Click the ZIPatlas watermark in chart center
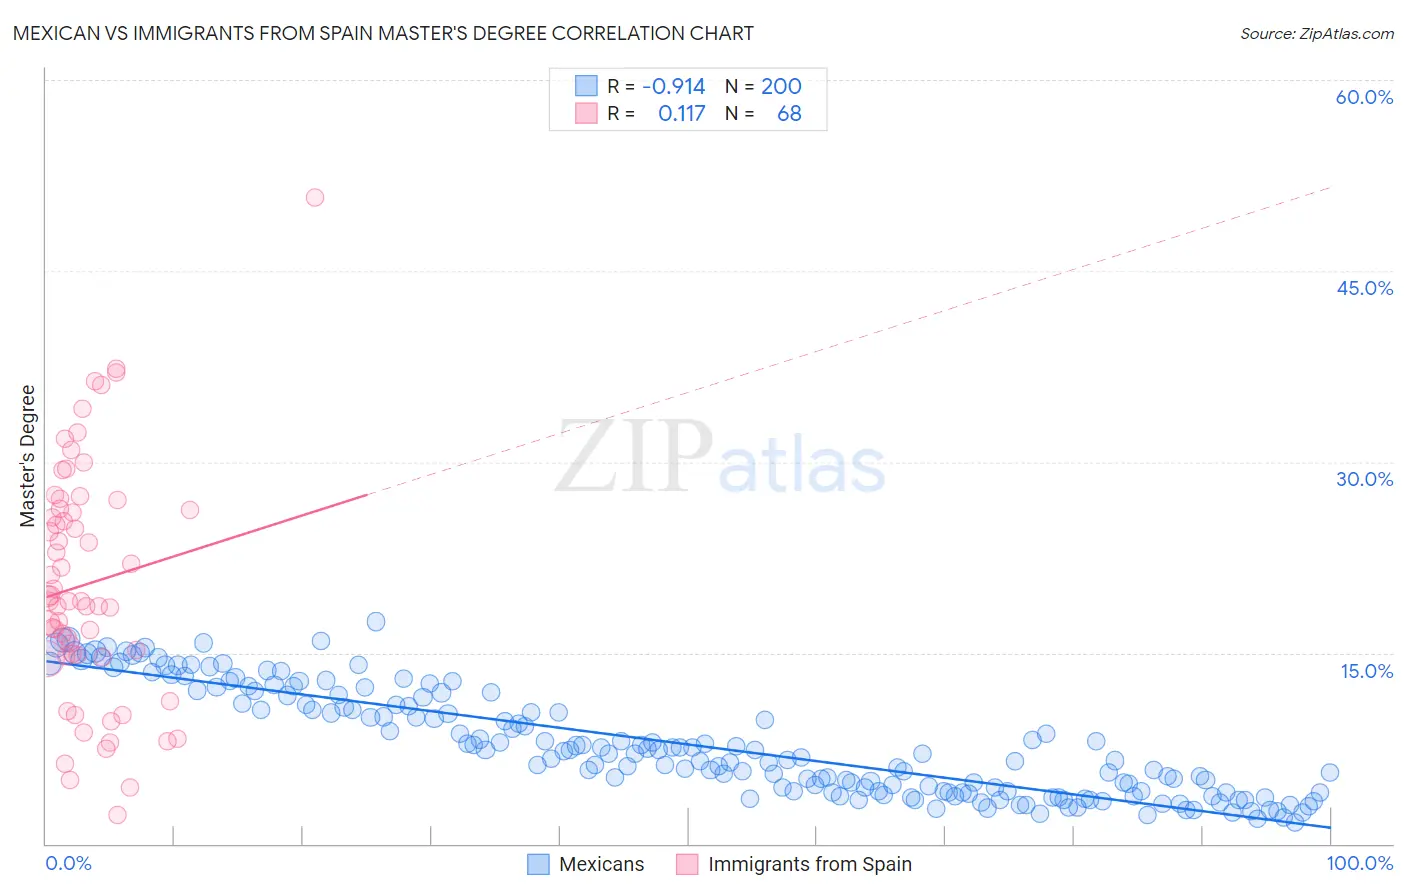The width and height of the screenshot is (1406, 892). (720, 459)
